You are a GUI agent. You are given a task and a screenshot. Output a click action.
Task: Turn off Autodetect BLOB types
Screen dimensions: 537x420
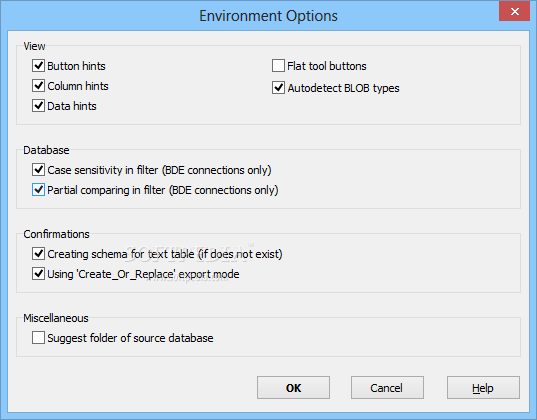click(278, 88)
